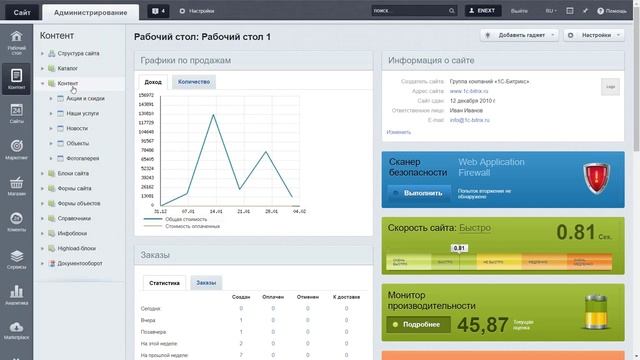
Task: Open the Маркетинг target sidebar icon
Action: pyautogui.click(x=16, y=149)
